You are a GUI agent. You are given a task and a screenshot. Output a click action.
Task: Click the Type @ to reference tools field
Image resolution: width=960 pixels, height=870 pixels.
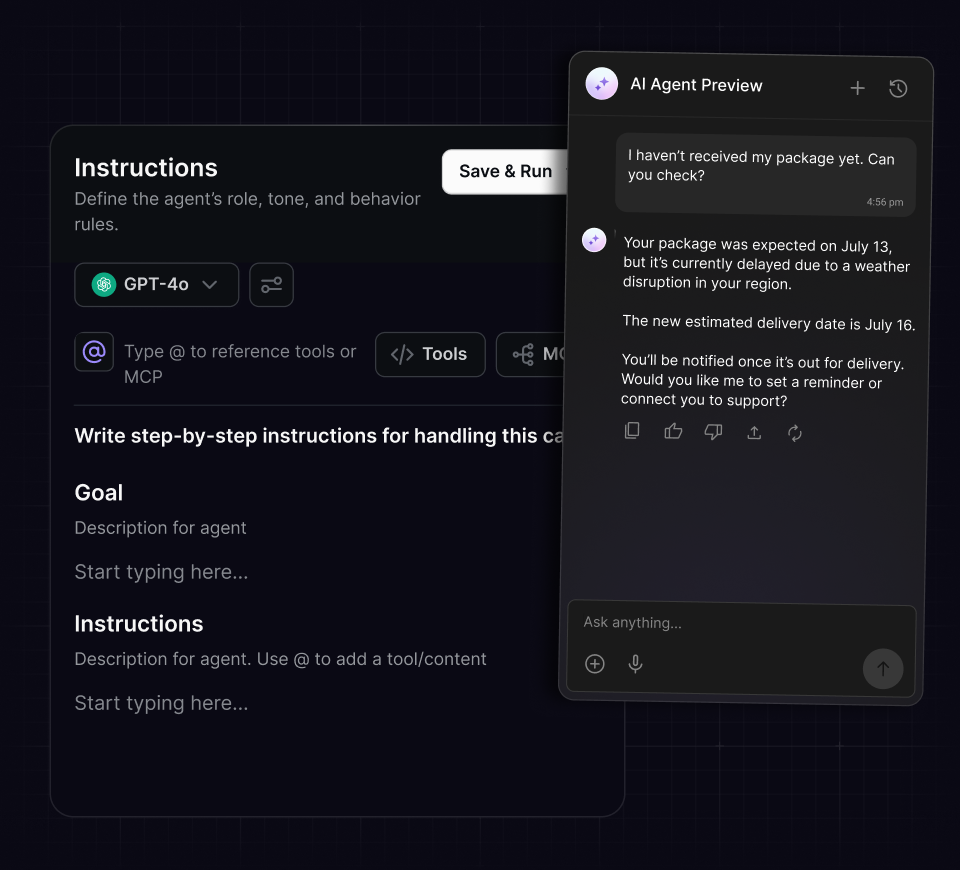(240, 364)
